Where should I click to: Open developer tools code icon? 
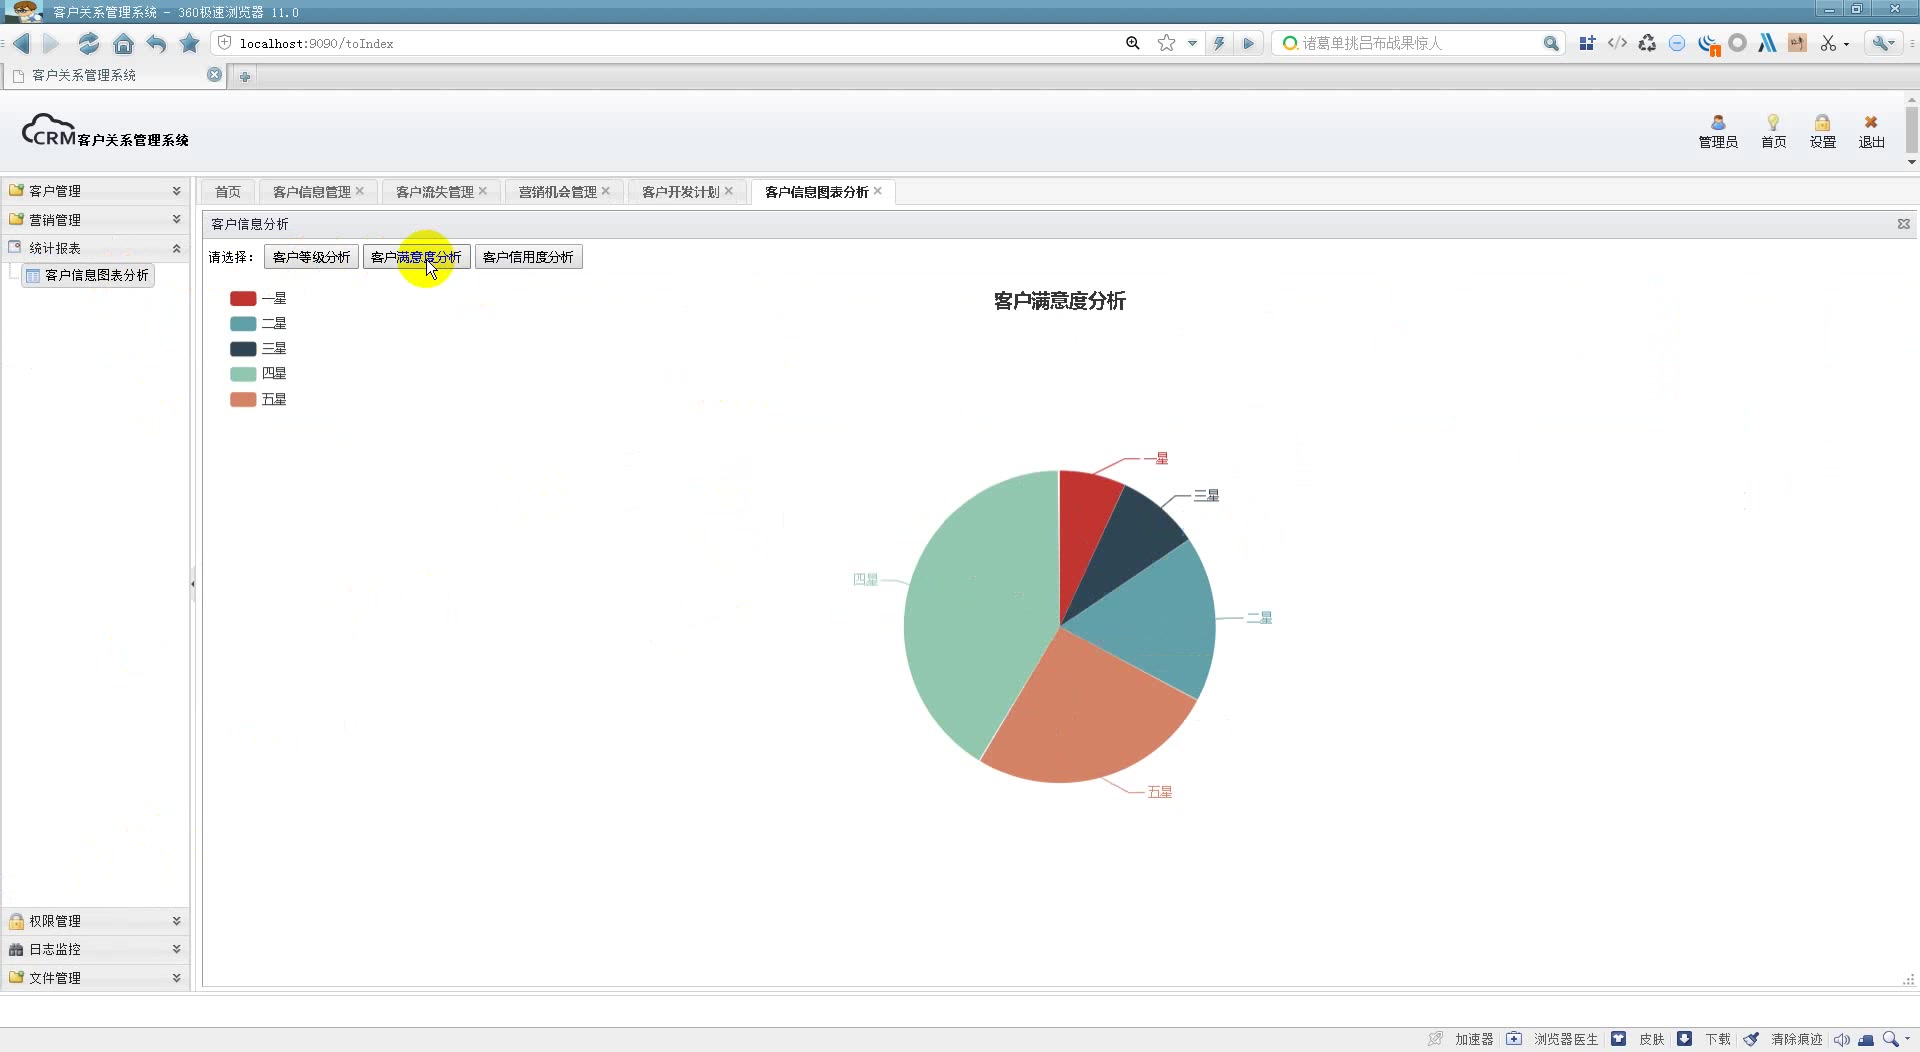click(1617, 43)
